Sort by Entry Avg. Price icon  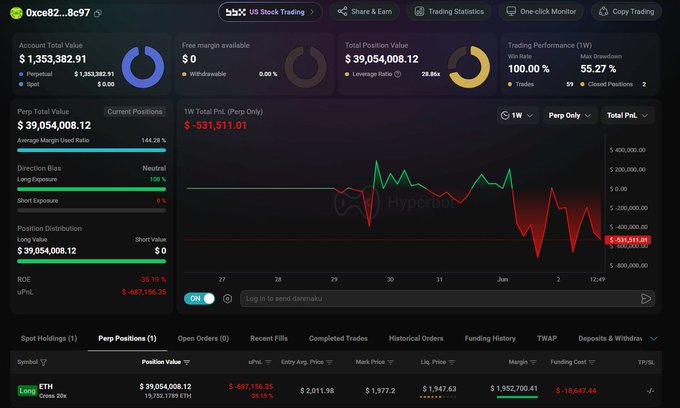tap(329, 362)
